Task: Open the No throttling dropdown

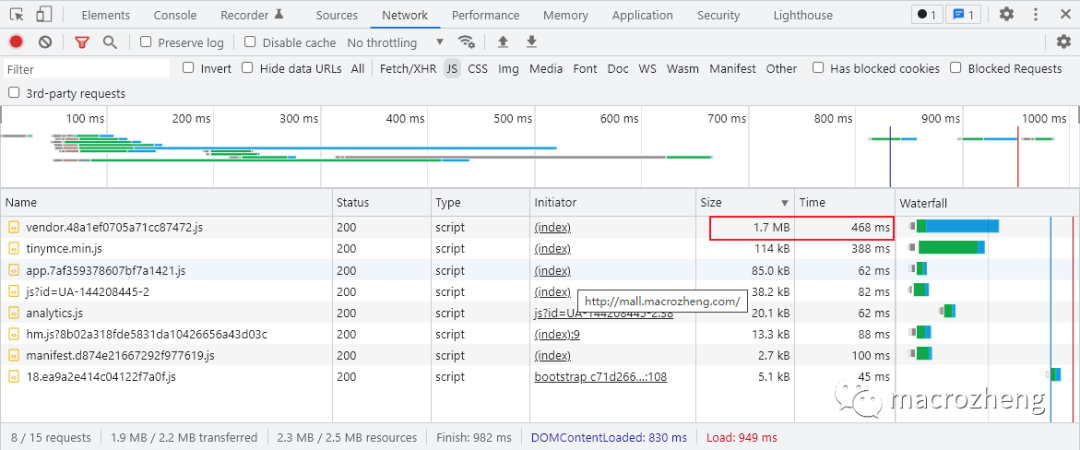Action: pyautogui.click(x=395, y=43)
